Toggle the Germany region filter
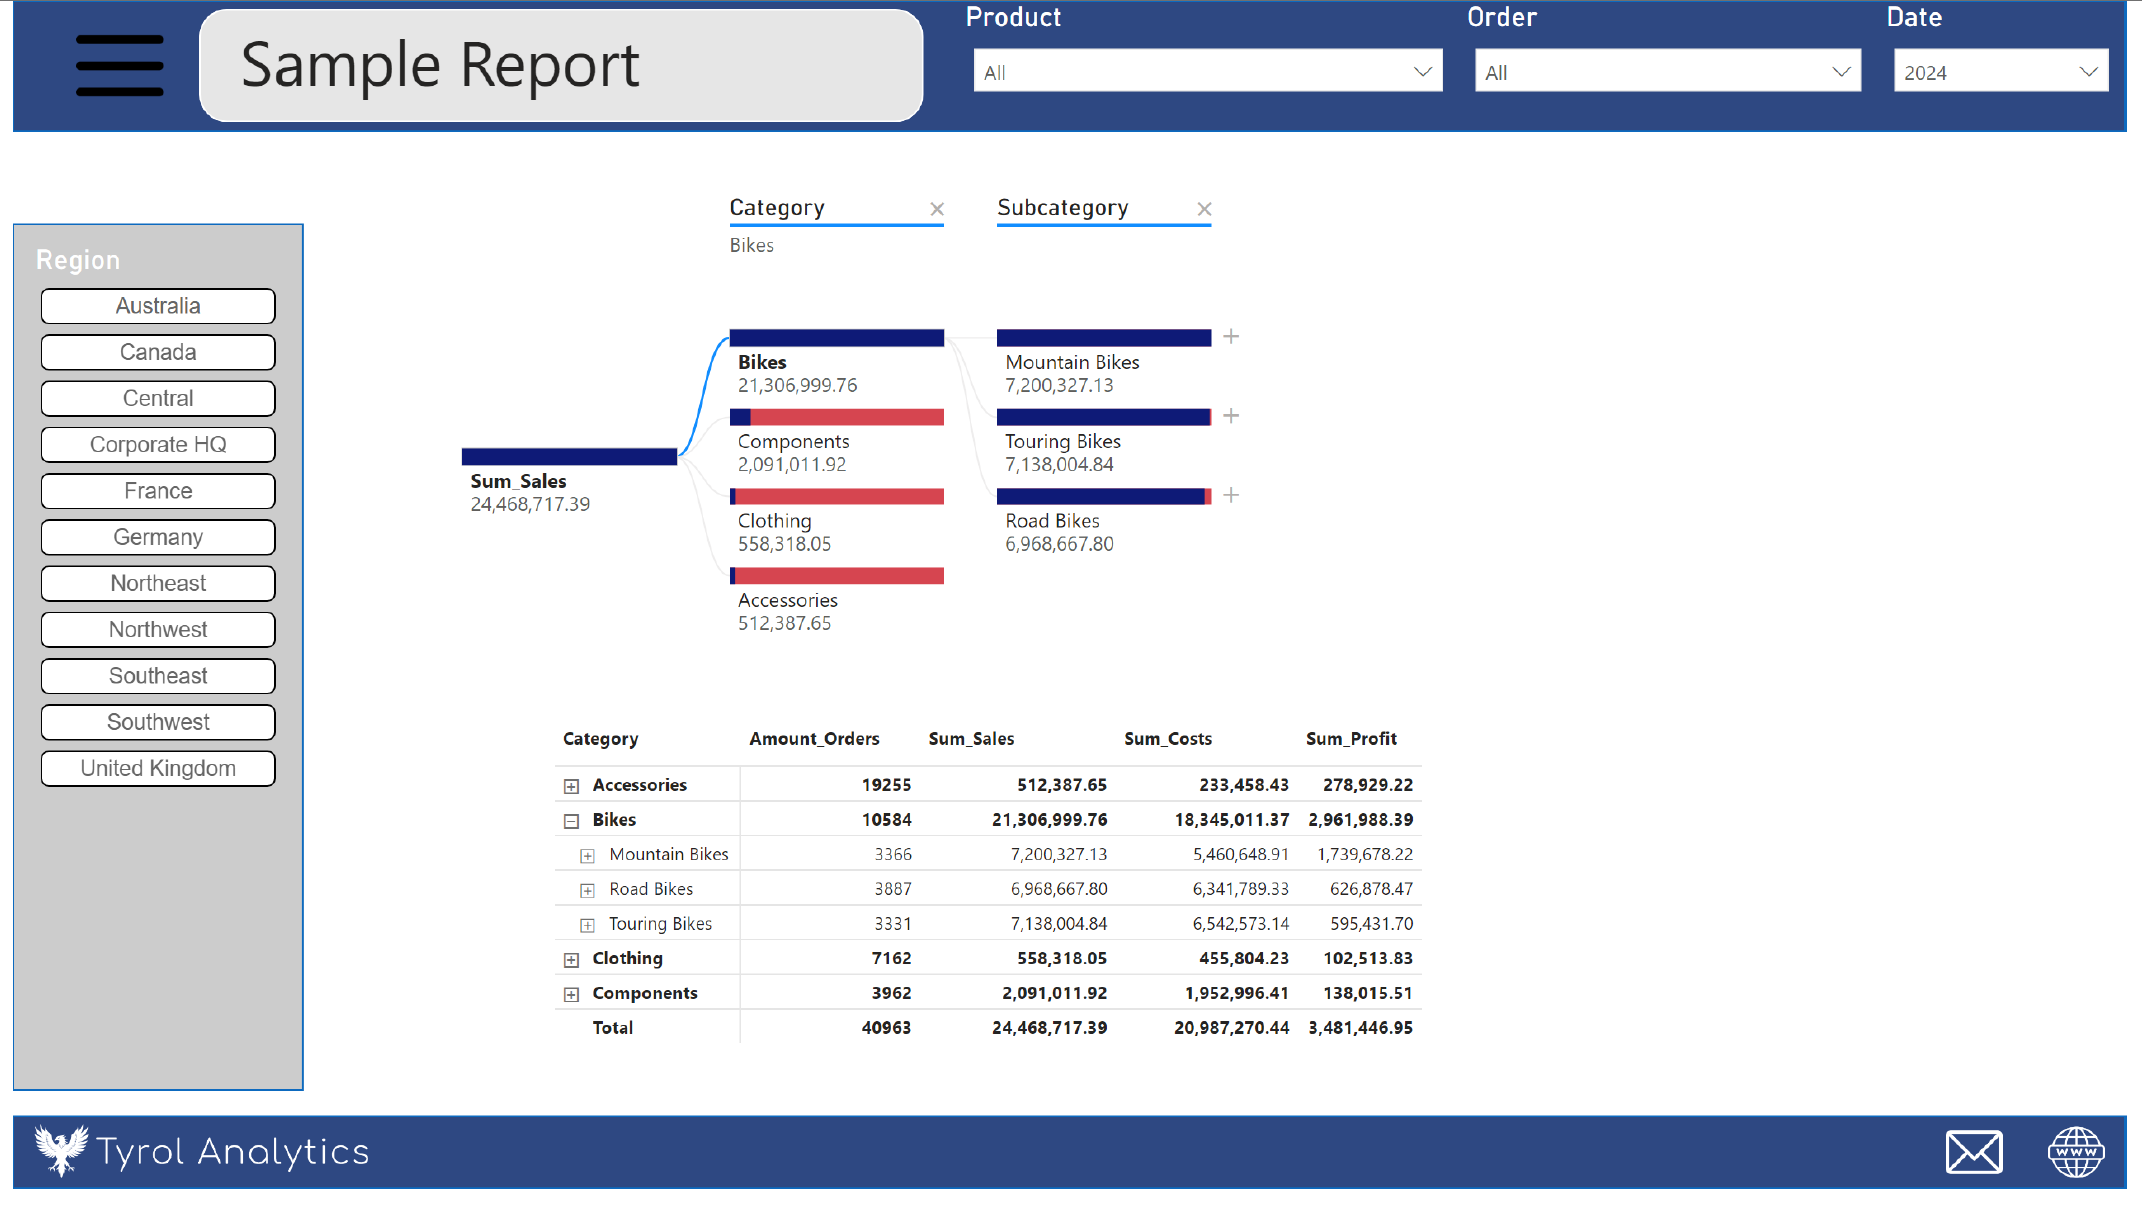 tap(158, 537)
